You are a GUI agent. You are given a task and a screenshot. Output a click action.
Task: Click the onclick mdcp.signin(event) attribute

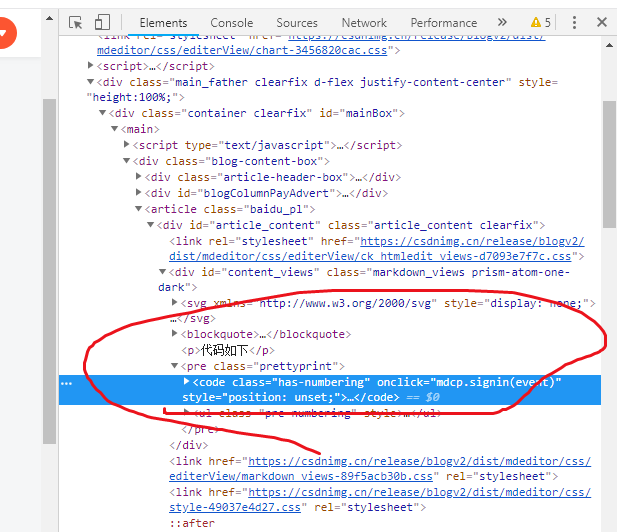[469, 382]
